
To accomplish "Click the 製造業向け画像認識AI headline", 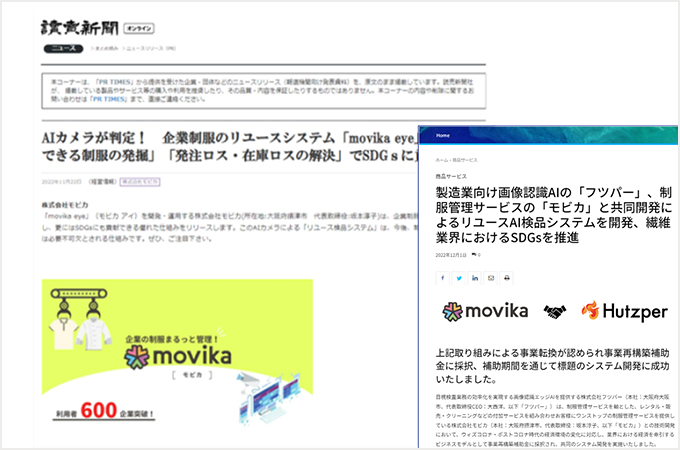I will click(554, 215).
